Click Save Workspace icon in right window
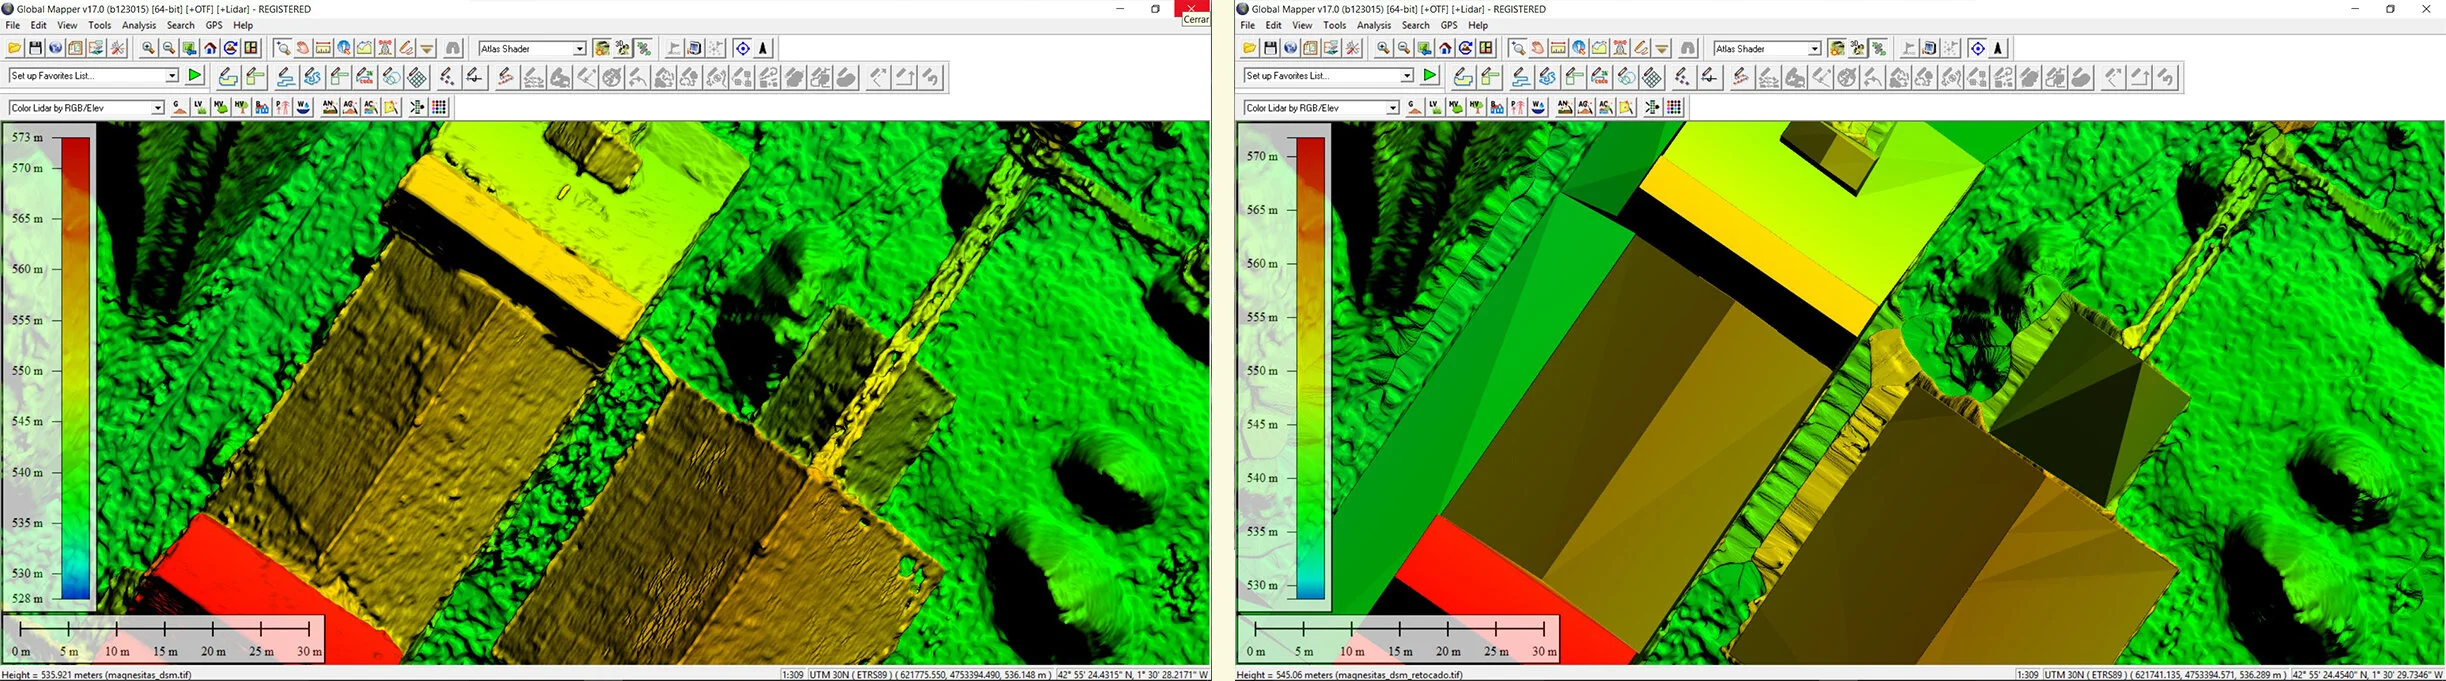Image resolution: width=2446 pixels, height=681 pixels. coord(1270,48)
